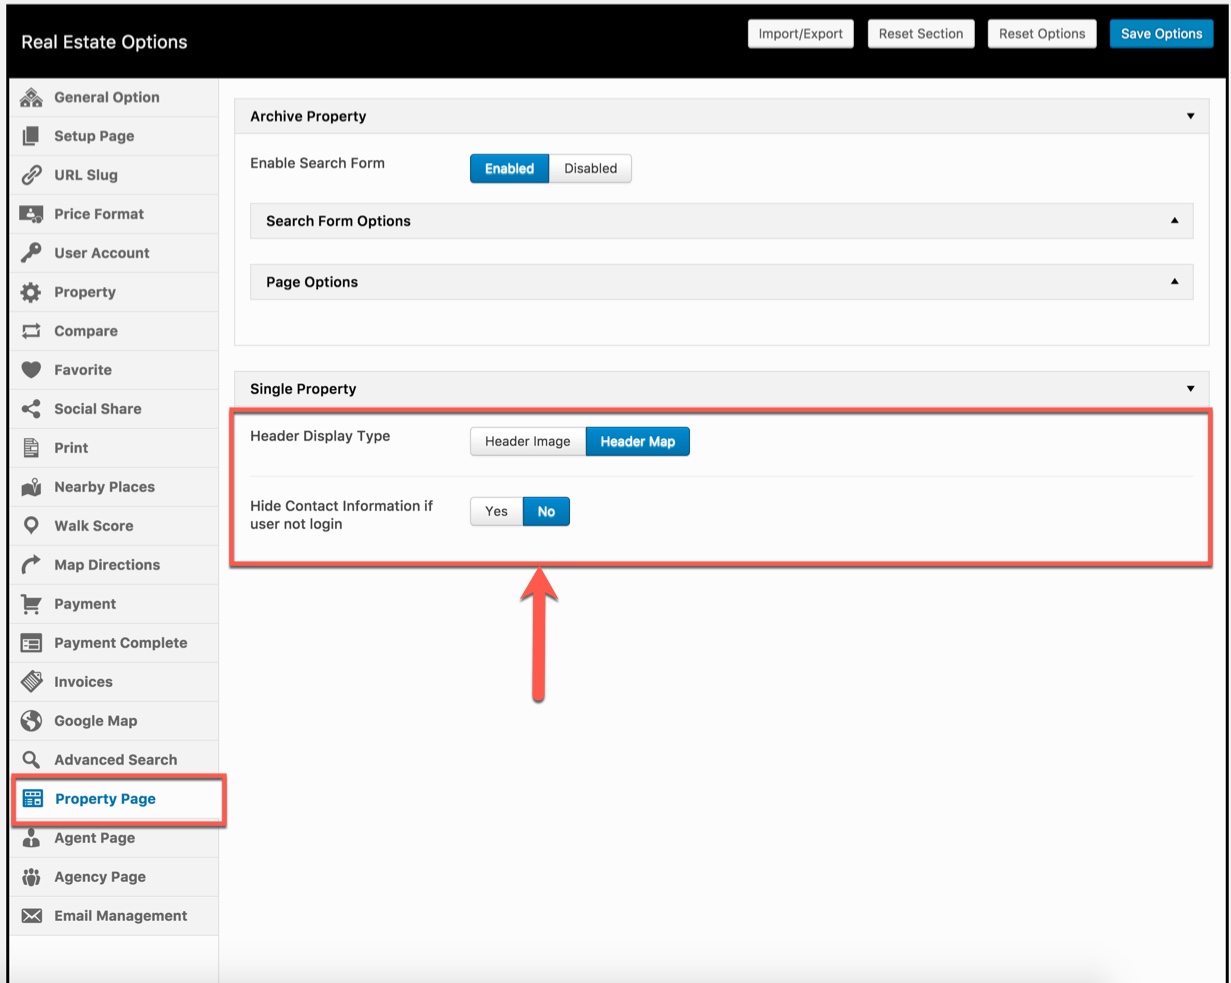Open the Walk Score menu item

click(x=114, y=526)
